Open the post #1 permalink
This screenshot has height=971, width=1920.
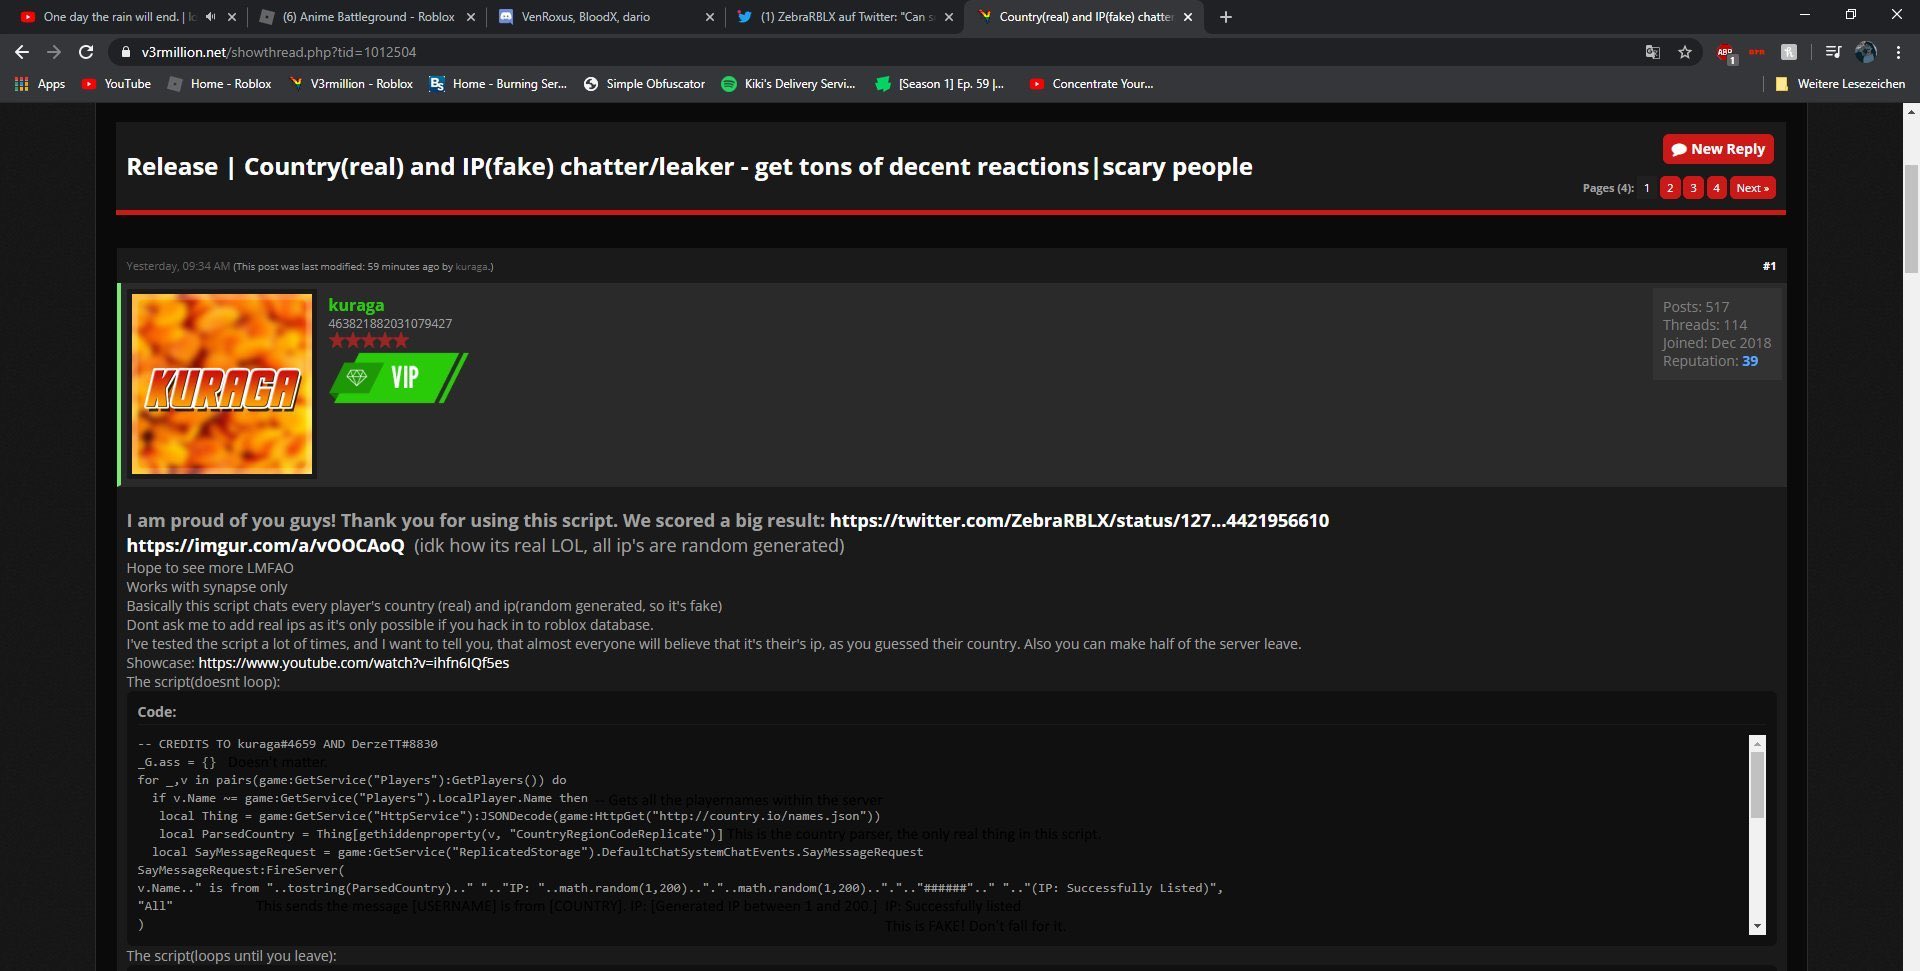[1769, 266]
